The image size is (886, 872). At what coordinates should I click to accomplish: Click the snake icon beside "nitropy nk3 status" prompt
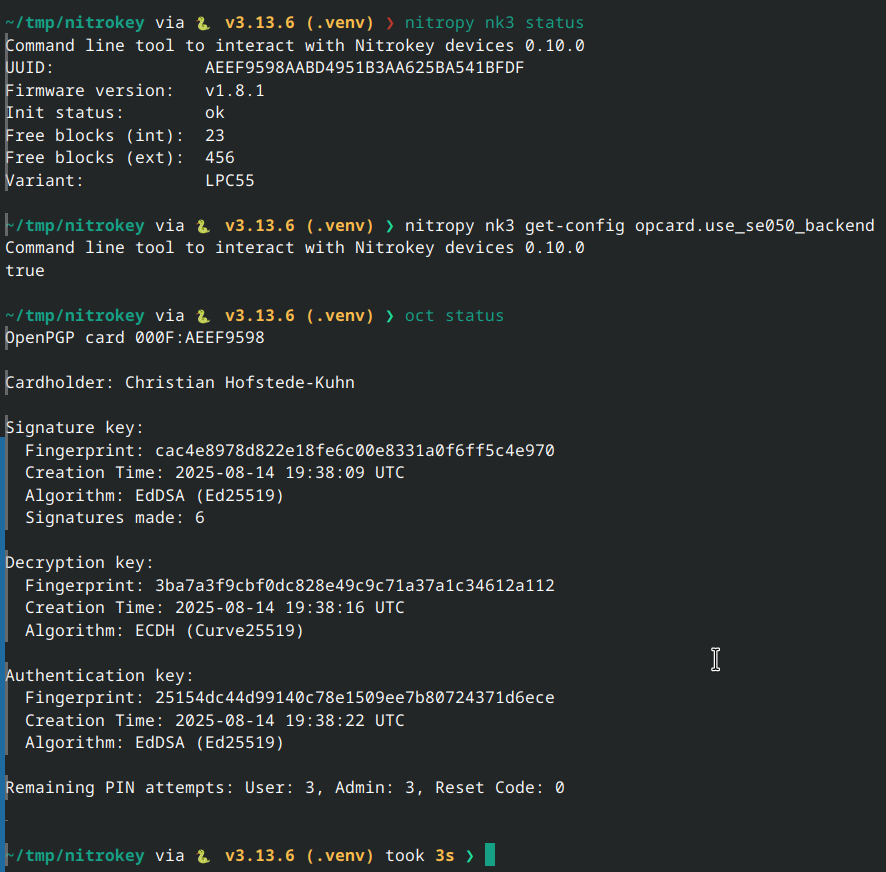pyautogui.click(x=203, y=23)
